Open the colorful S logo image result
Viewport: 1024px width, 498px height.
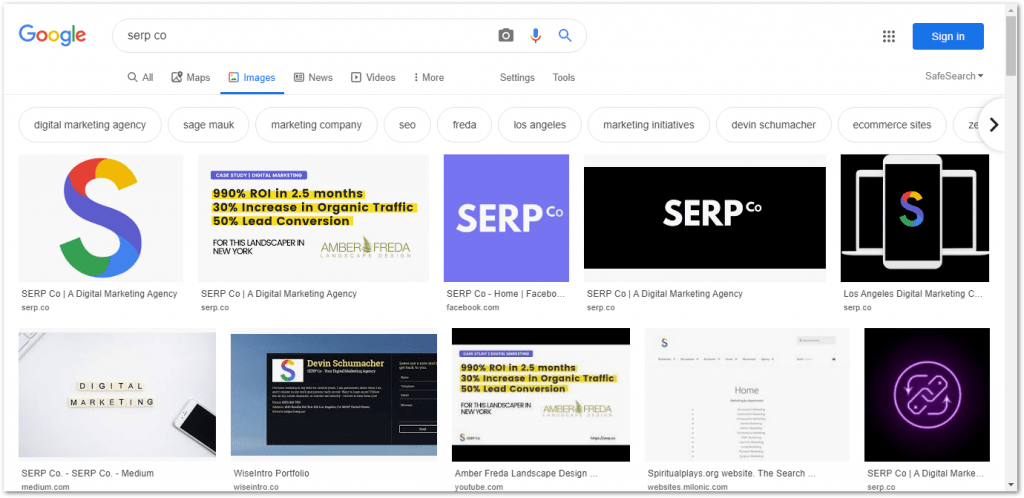101,218
